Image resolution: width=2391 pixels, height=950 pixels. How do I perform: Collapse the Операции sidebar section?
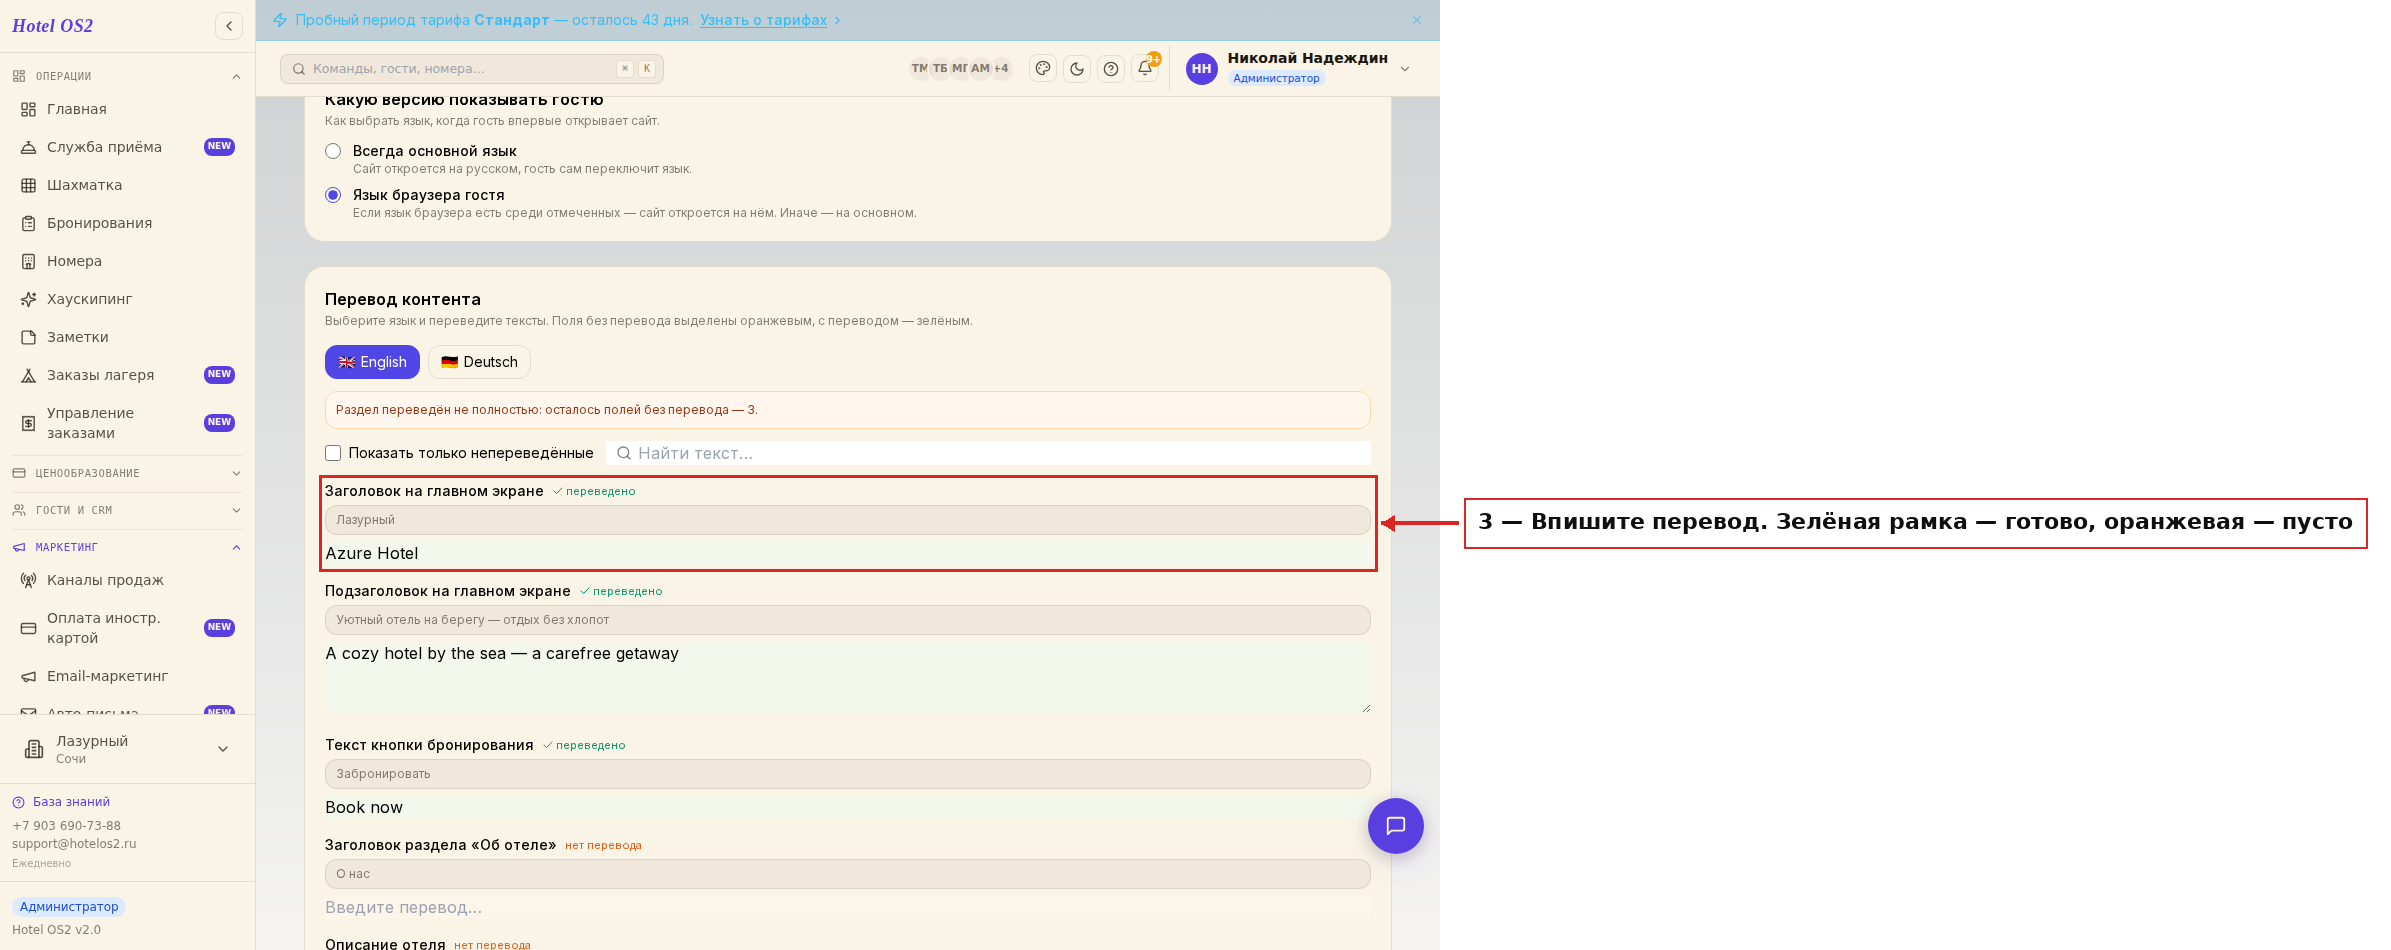[127, 76]
